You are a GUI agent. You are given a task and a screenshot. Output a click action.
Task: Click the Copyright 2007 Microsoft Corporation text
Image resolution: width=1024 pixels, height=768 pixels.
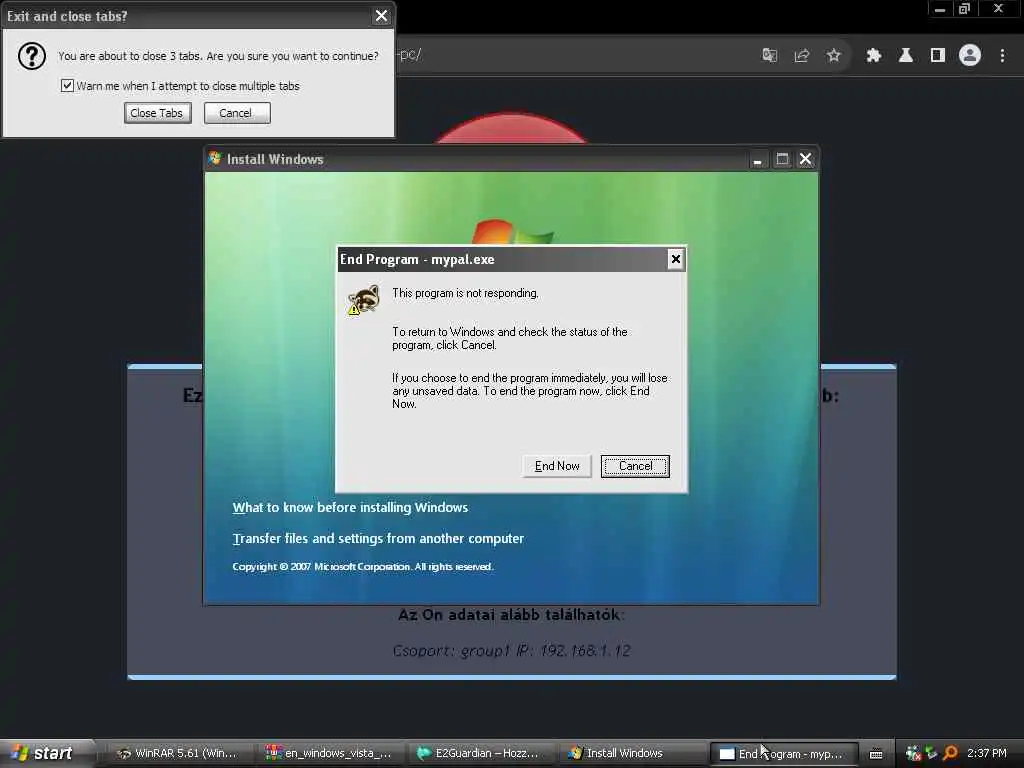362,566
